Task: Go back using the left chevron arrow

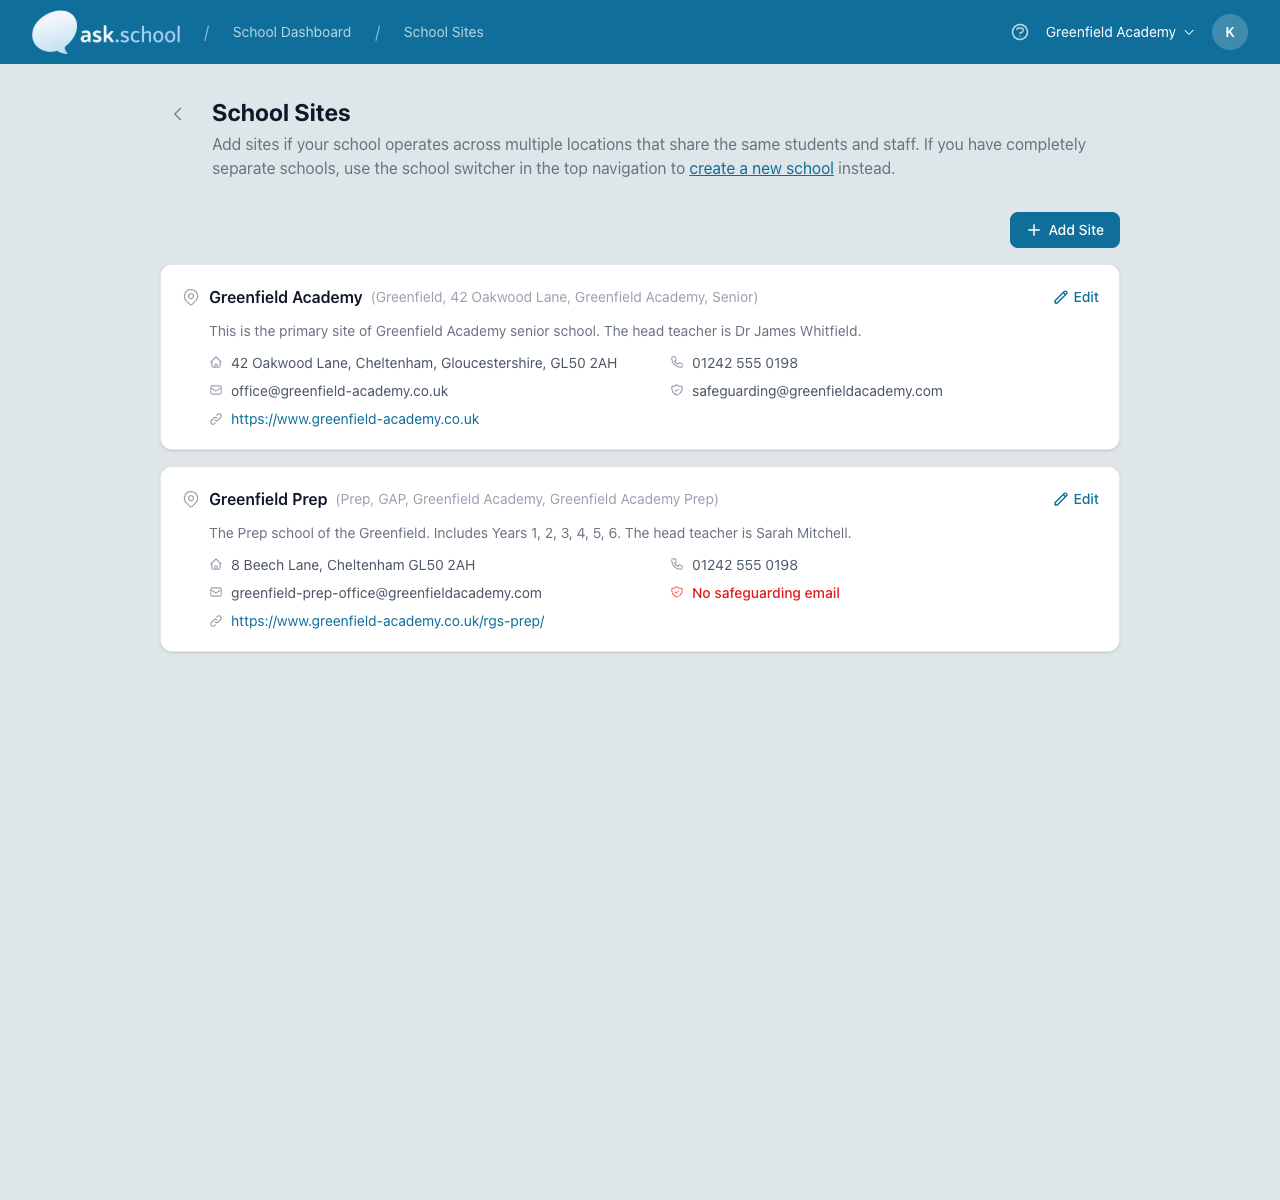Action: tap(178, 114)
